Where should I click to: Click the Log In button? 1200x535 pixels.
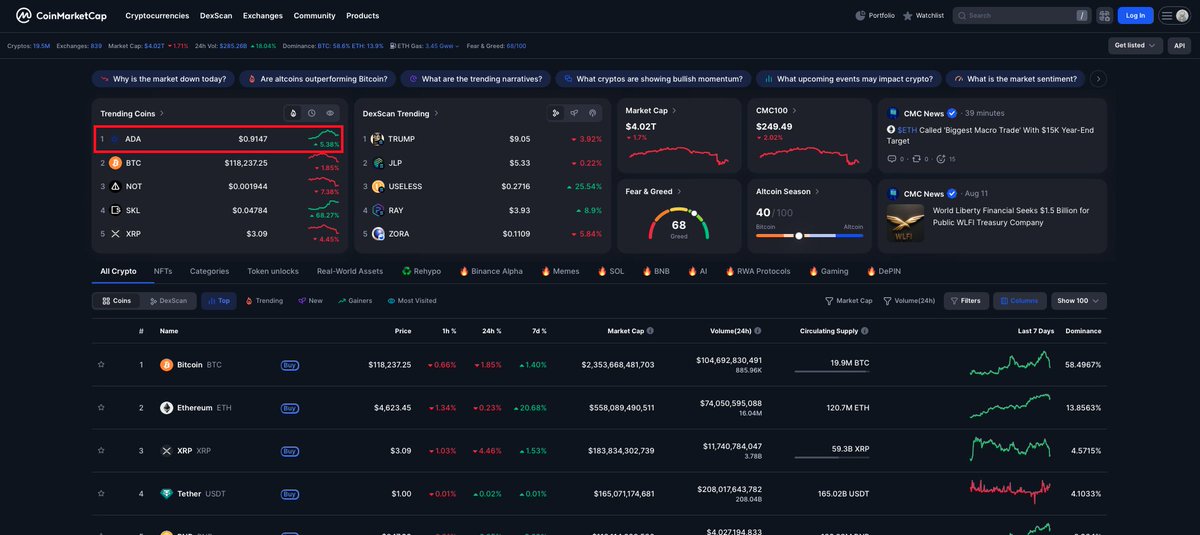(x=1135, y=16)
